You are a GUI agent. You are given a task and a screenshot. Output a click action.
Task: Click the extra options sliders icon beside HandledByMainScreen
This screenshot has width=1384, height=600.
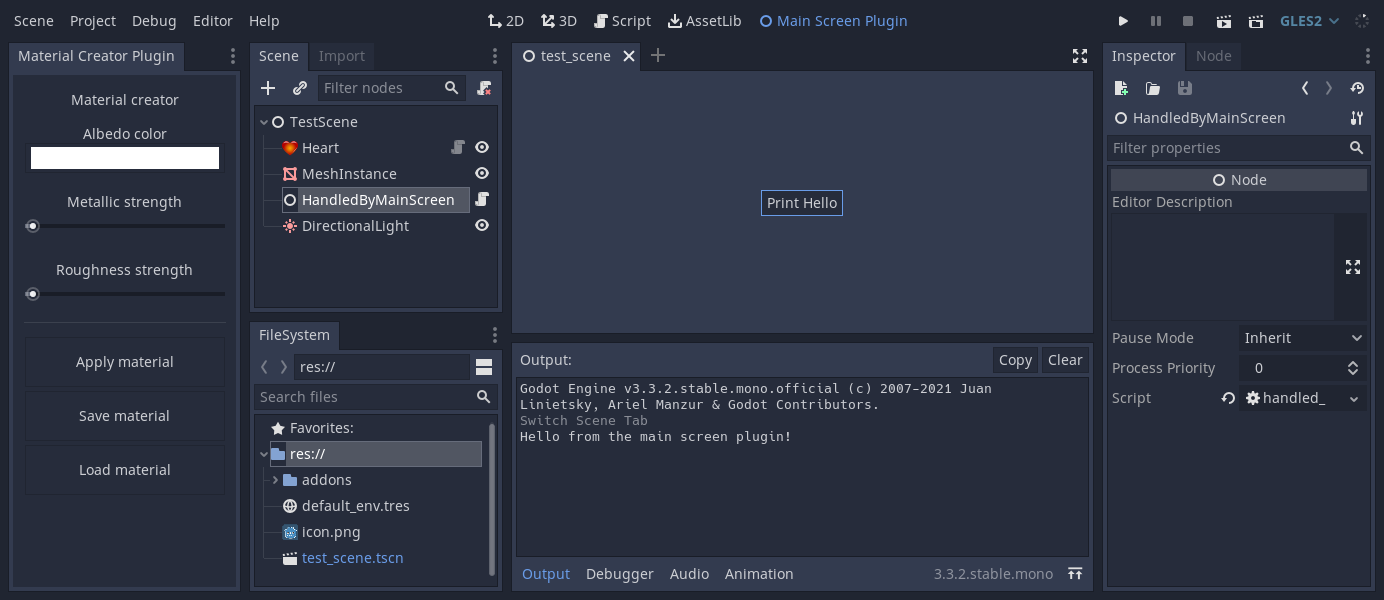(x=1356, y=118)
